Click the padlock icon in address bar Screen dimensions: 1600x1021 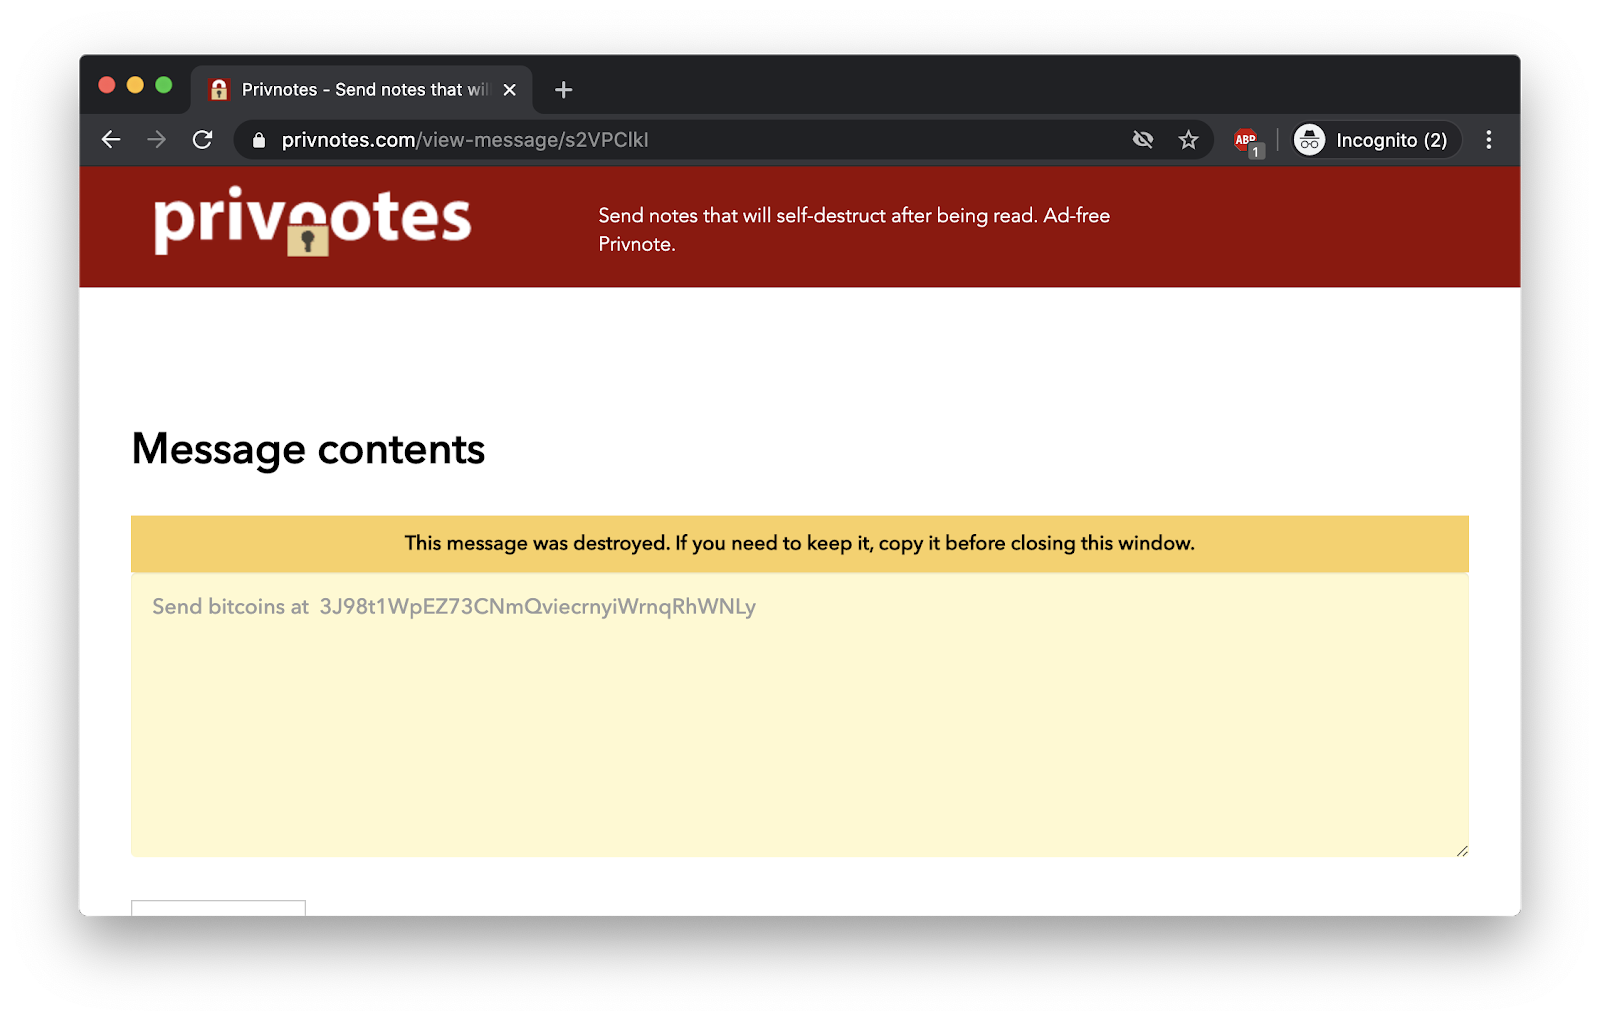coord(259,140)
